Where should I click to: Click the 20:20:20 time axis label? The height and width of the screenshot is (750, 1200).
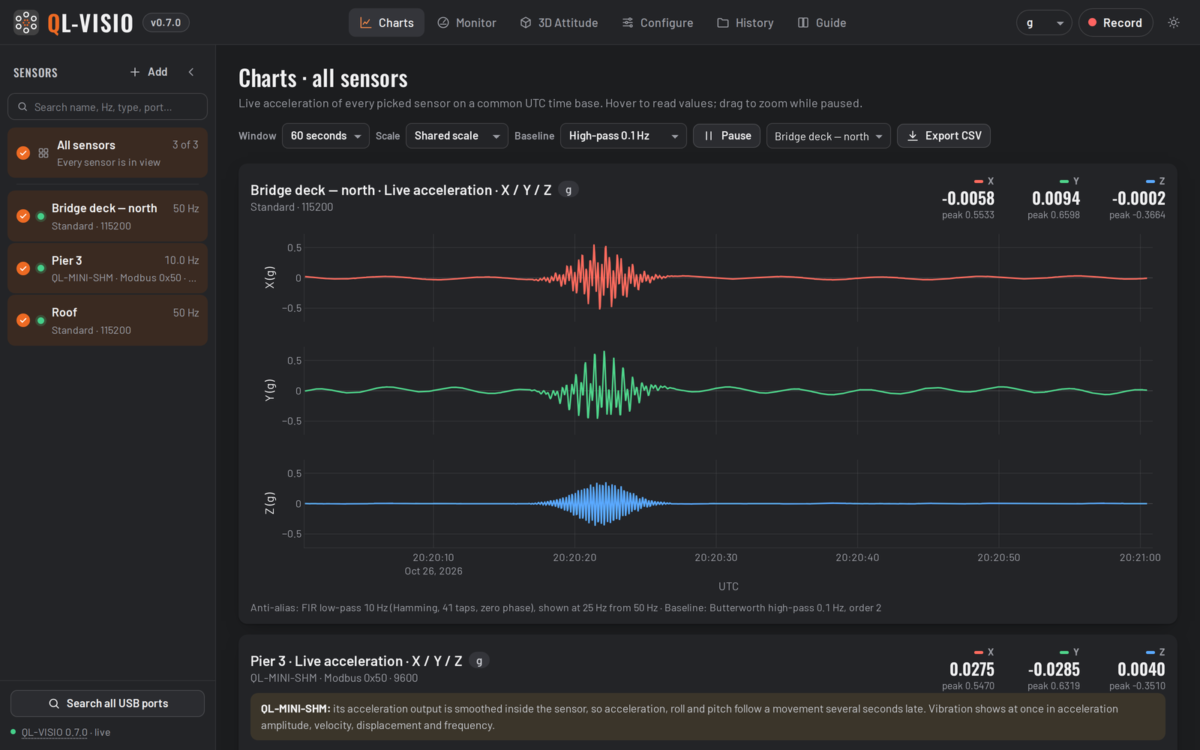point(575,557)
